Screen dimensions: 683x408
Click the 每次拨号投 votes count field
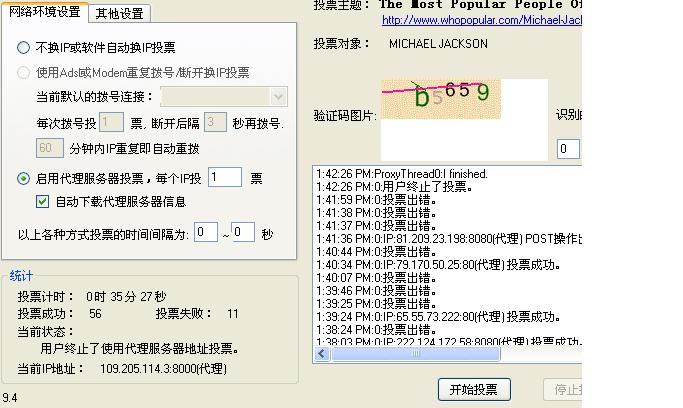(x=112, y=122)
